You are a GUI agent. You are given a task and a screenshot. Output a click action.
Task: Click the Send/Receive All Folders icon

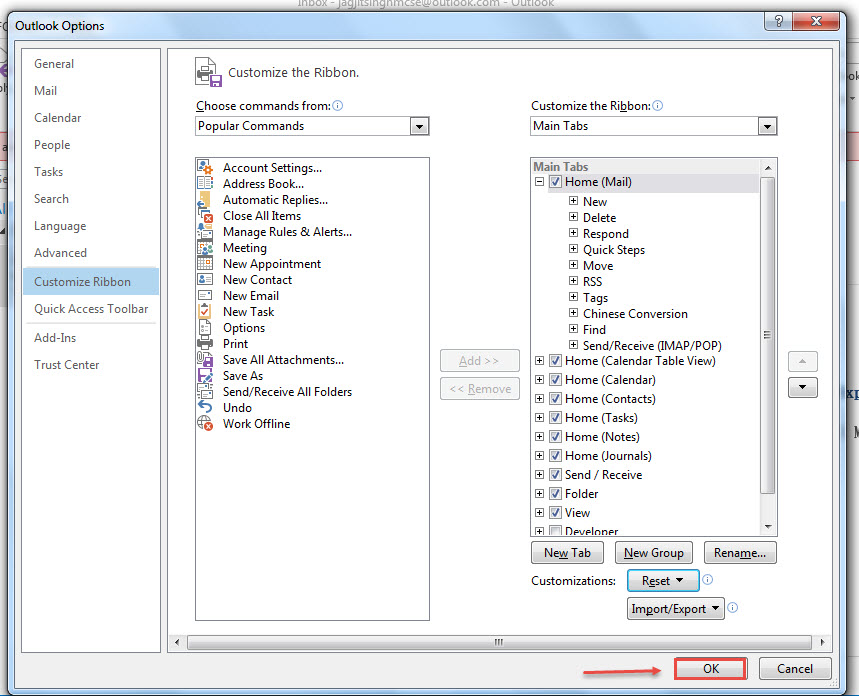(205, 391)
